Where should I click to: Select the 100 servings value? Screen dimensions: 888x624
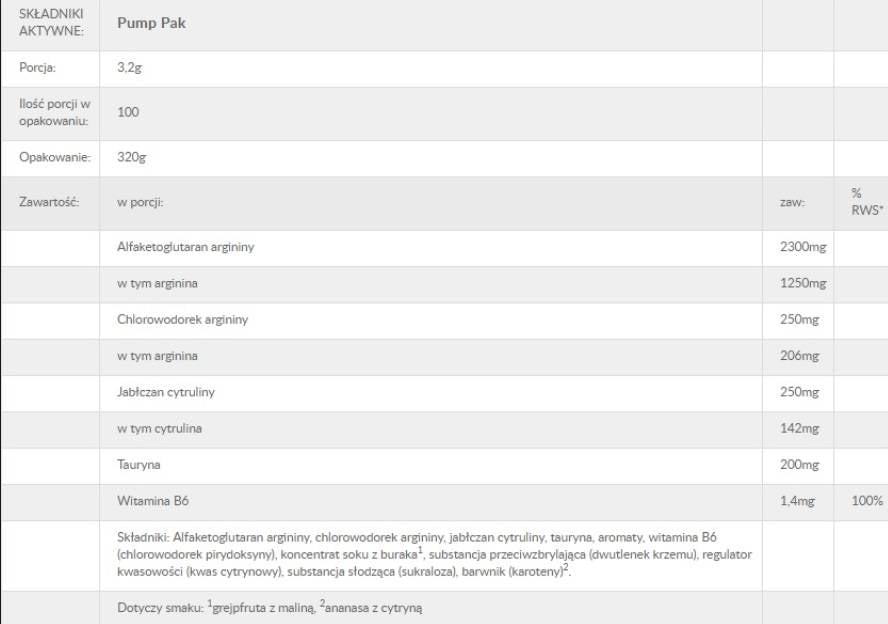pos(128,112)
